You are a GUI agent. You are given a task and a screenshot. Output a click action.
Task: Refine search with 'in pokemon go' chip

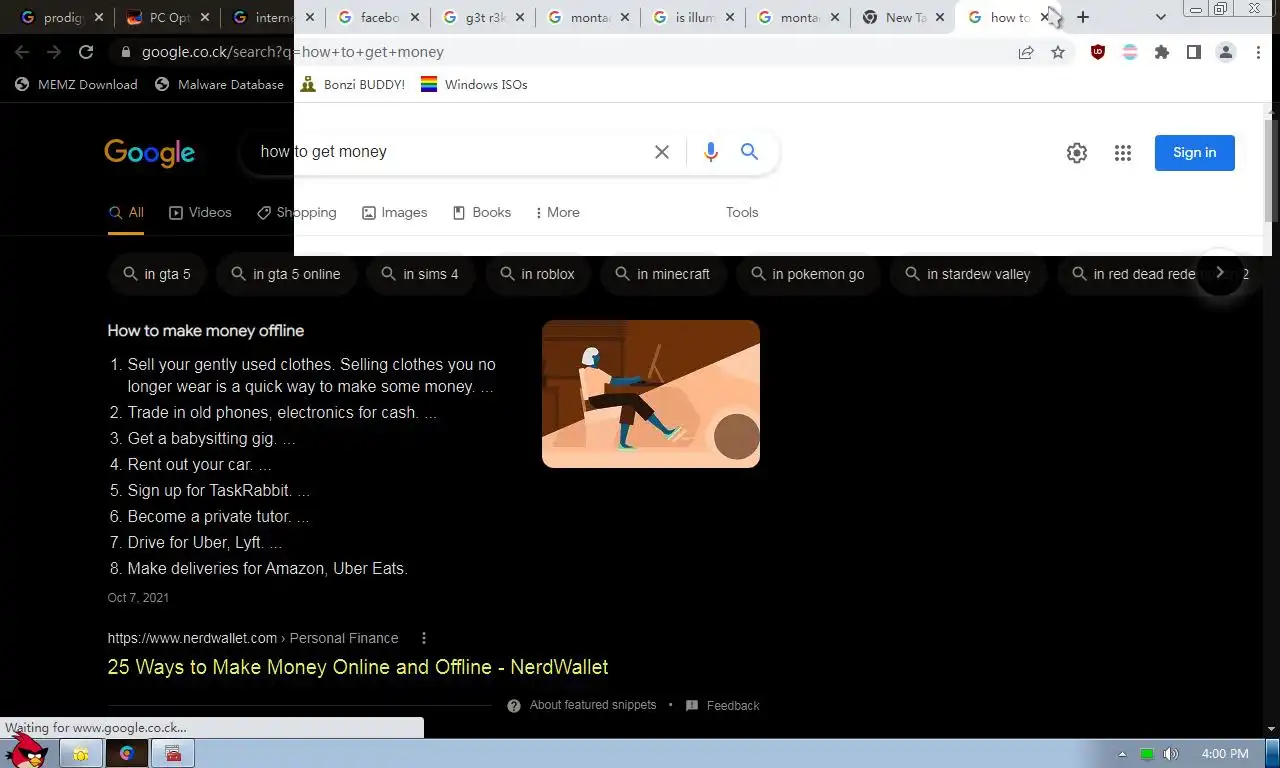[808, 274]
